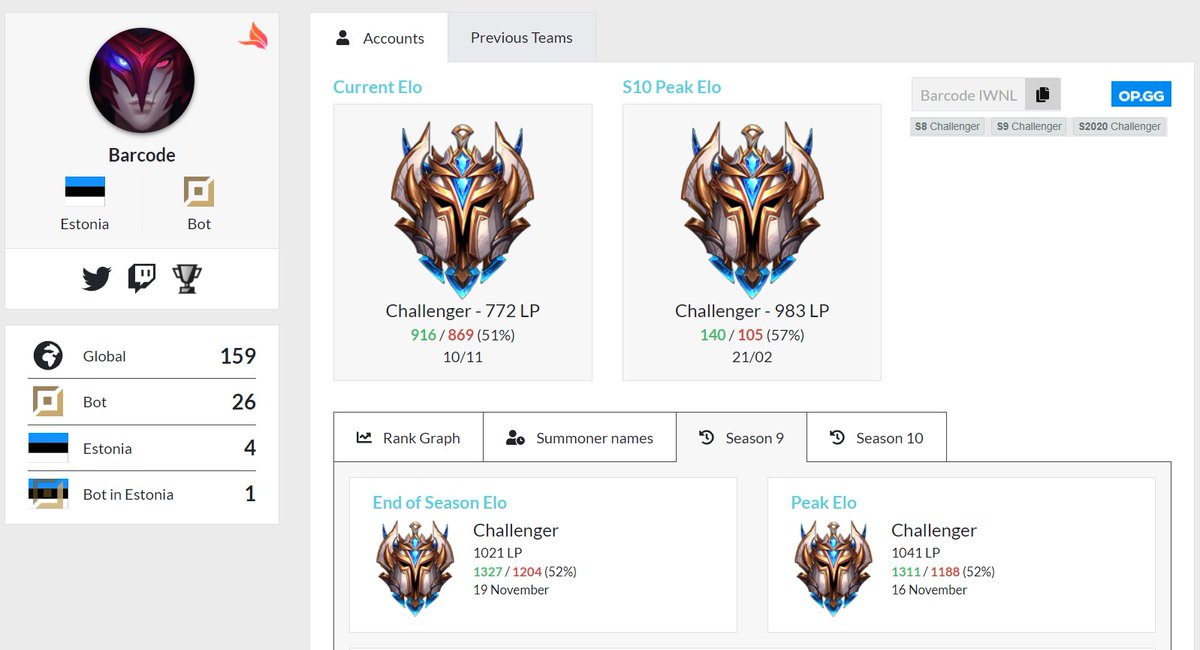Click the S10 Peak Elo heading
Viewport: 1200px width, 650px height.
tap(672, 87)
